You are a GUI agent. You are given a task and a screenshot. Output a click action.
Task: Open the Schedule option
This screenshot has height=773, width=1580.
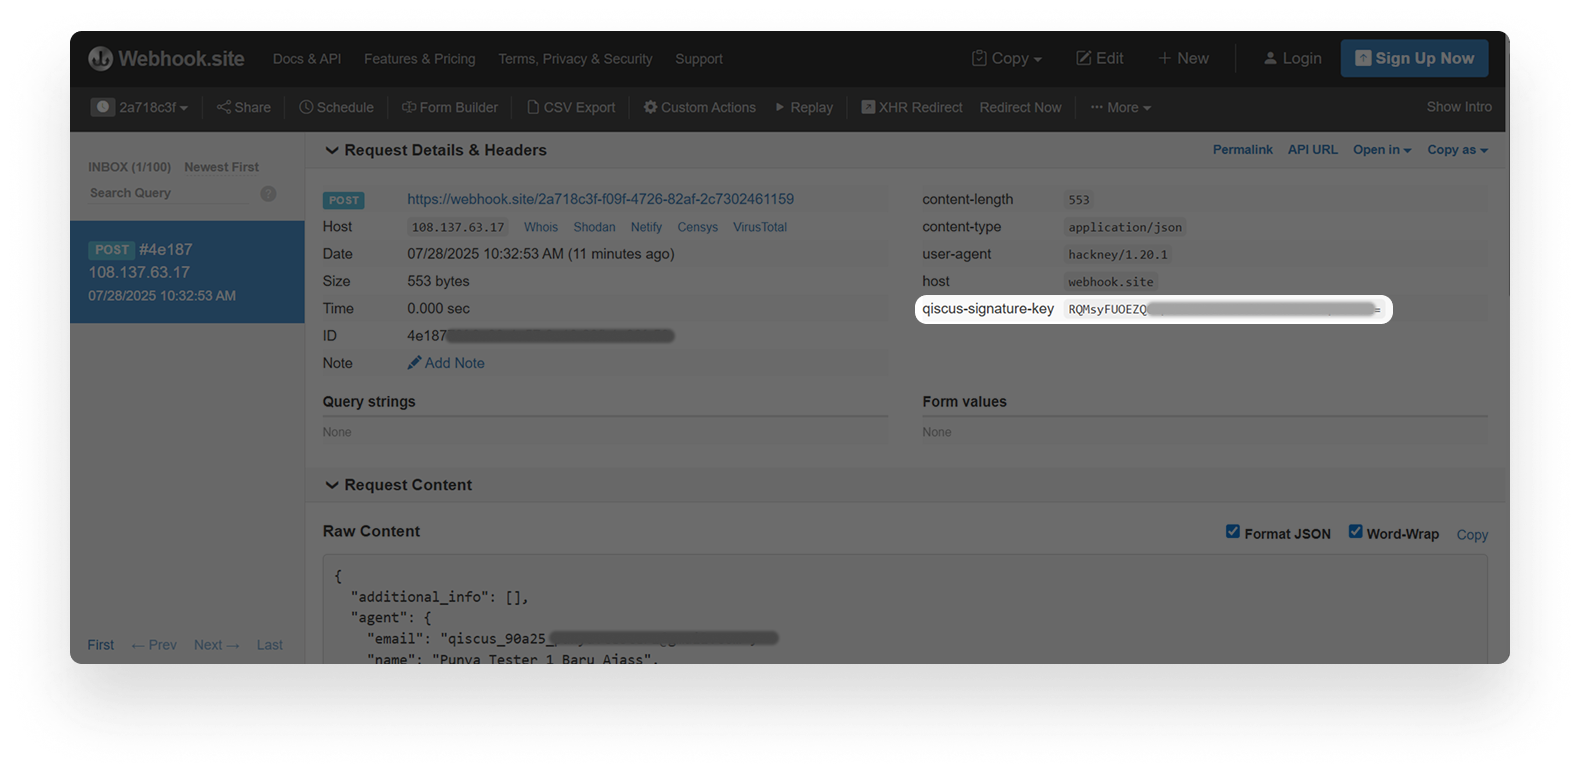tap(336, 107)
